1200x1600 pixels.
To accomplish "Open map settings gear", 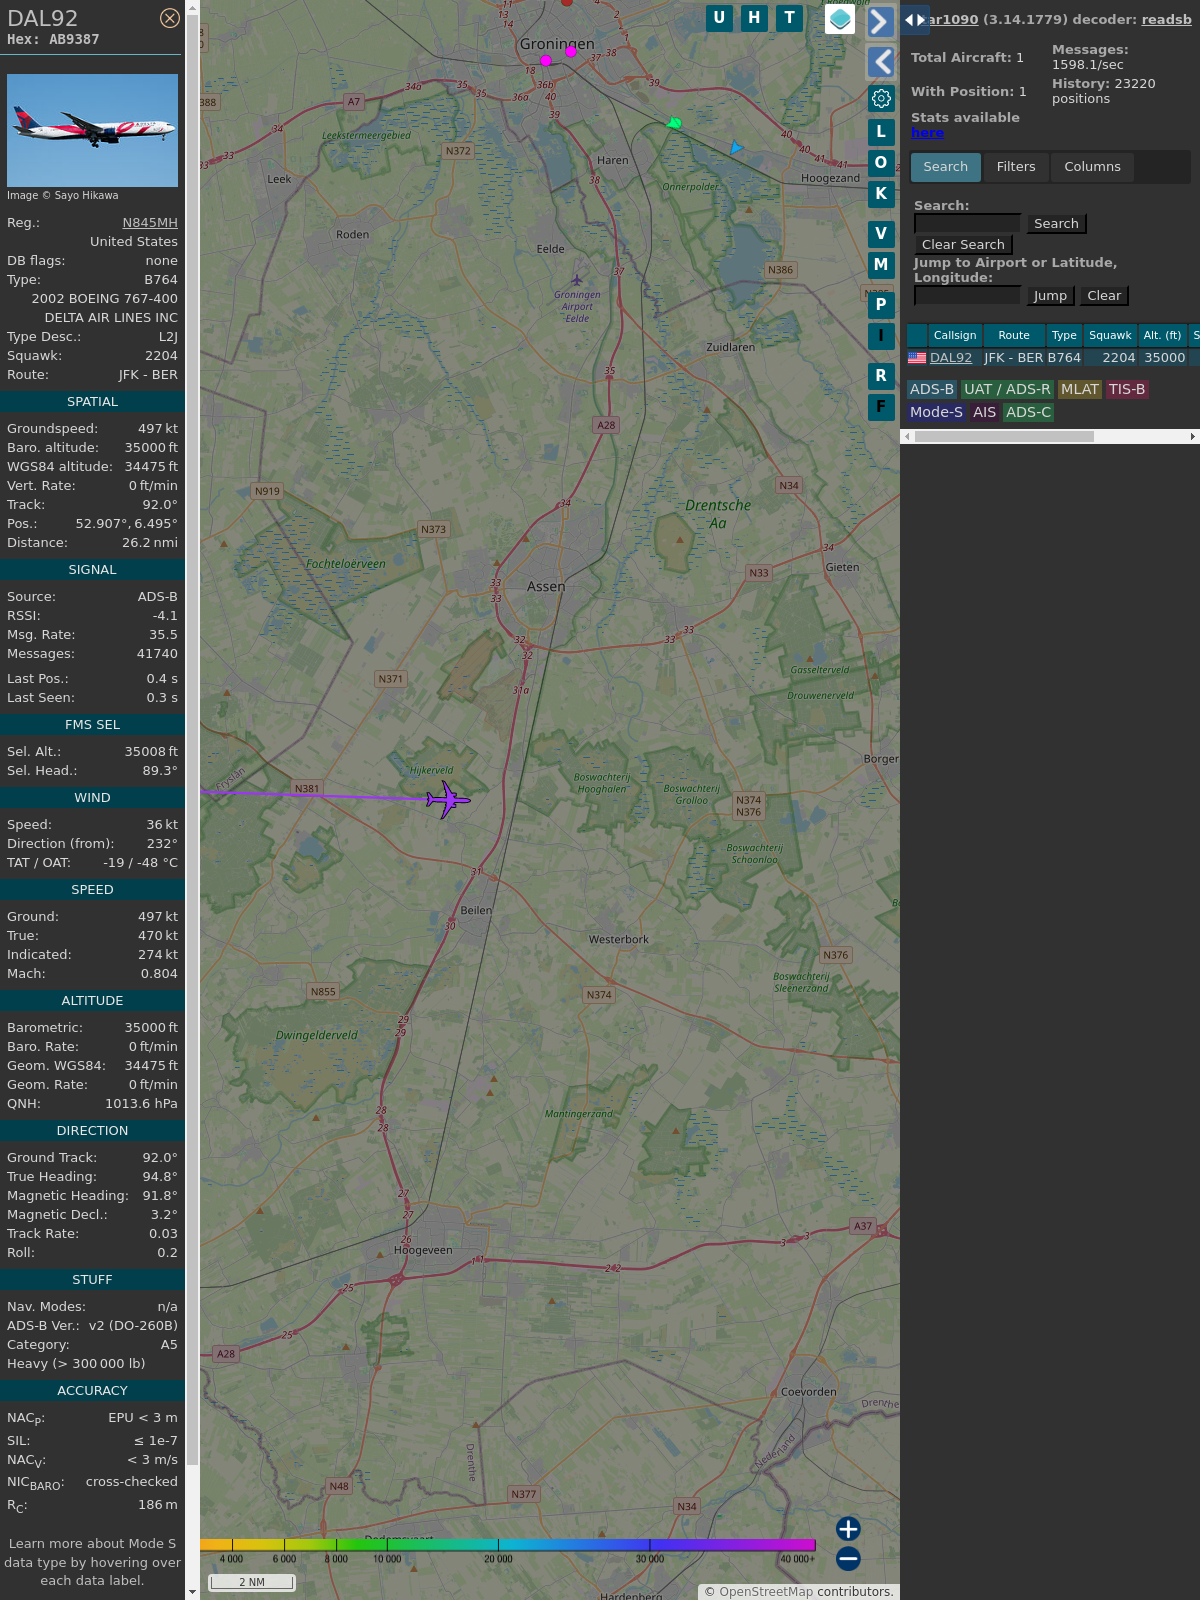I will click(x=881, y=98).
